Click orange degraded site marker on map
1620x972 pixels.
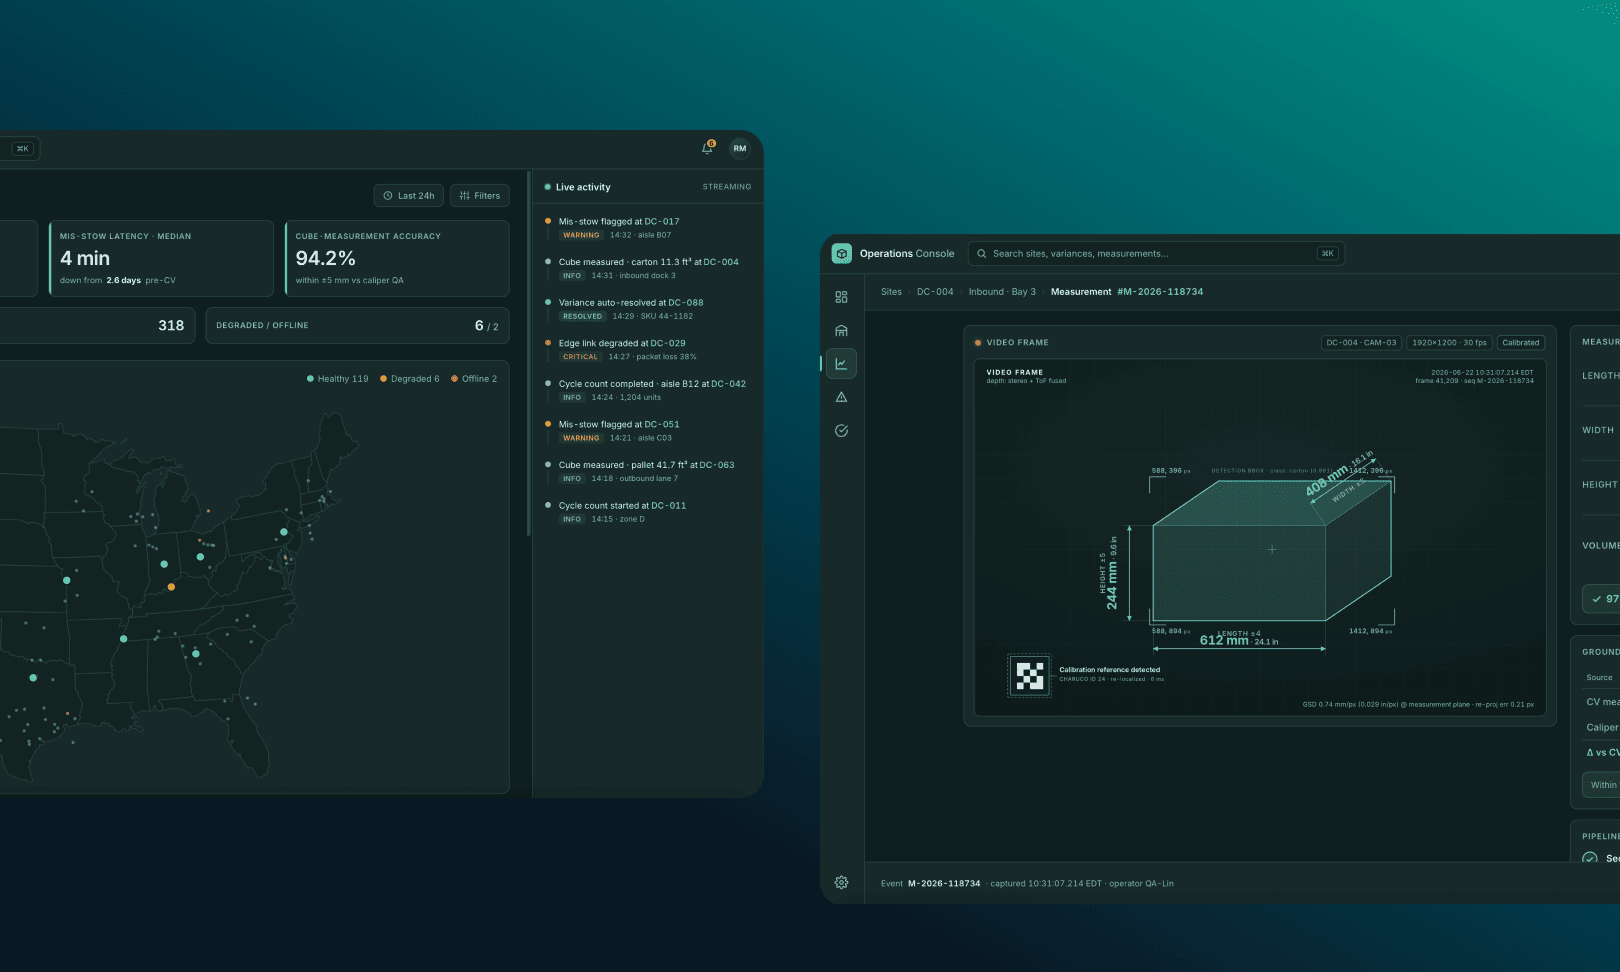(x=171, y=587)
